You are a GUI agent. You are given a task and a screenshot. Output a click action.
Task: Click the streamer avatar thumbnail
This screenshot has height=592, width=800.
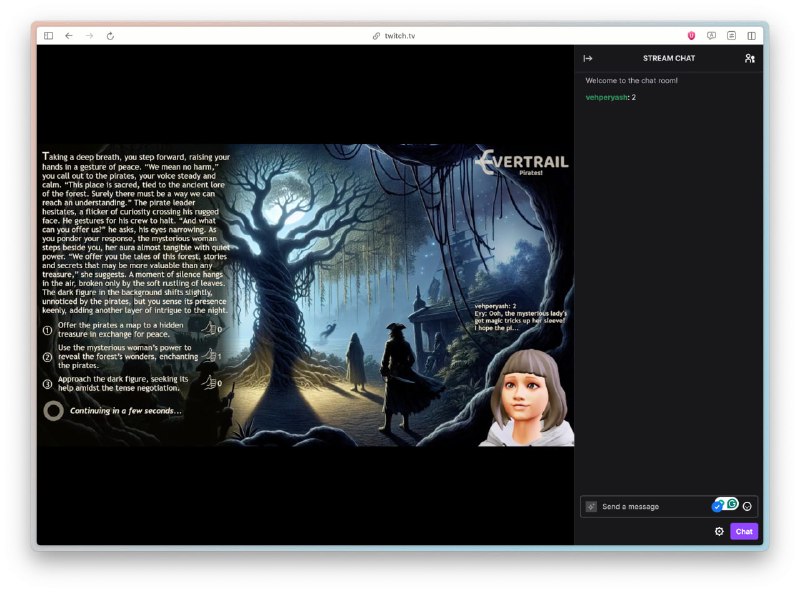527,396
